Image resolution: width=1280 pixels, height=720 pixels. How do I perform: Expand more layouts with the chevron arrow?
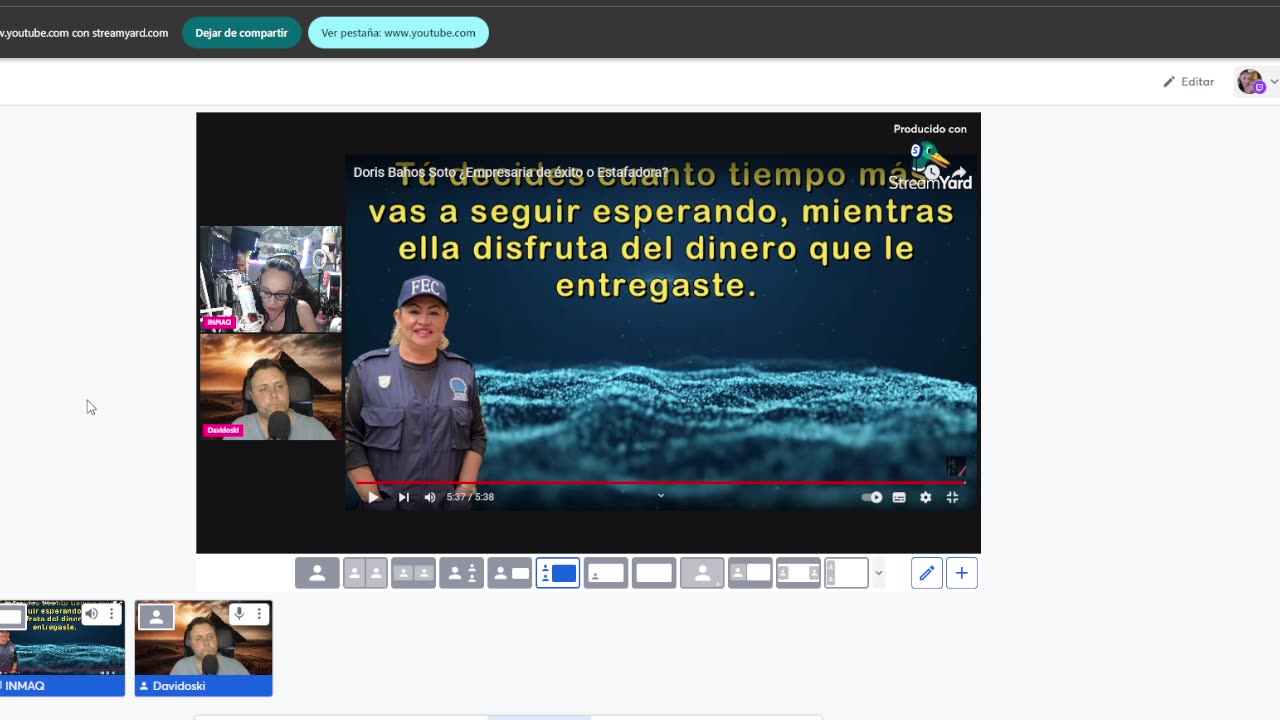click(x=879, y=573)
